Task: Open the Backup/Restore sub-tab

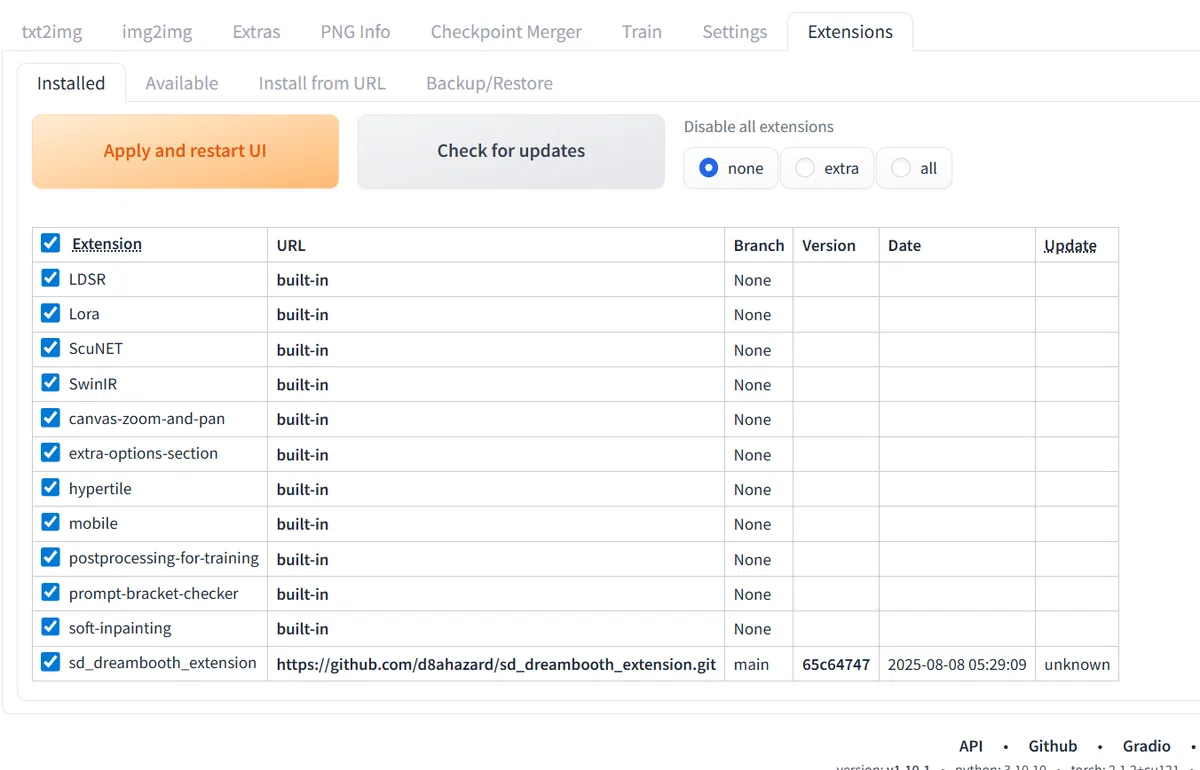Action: point(489,83)
